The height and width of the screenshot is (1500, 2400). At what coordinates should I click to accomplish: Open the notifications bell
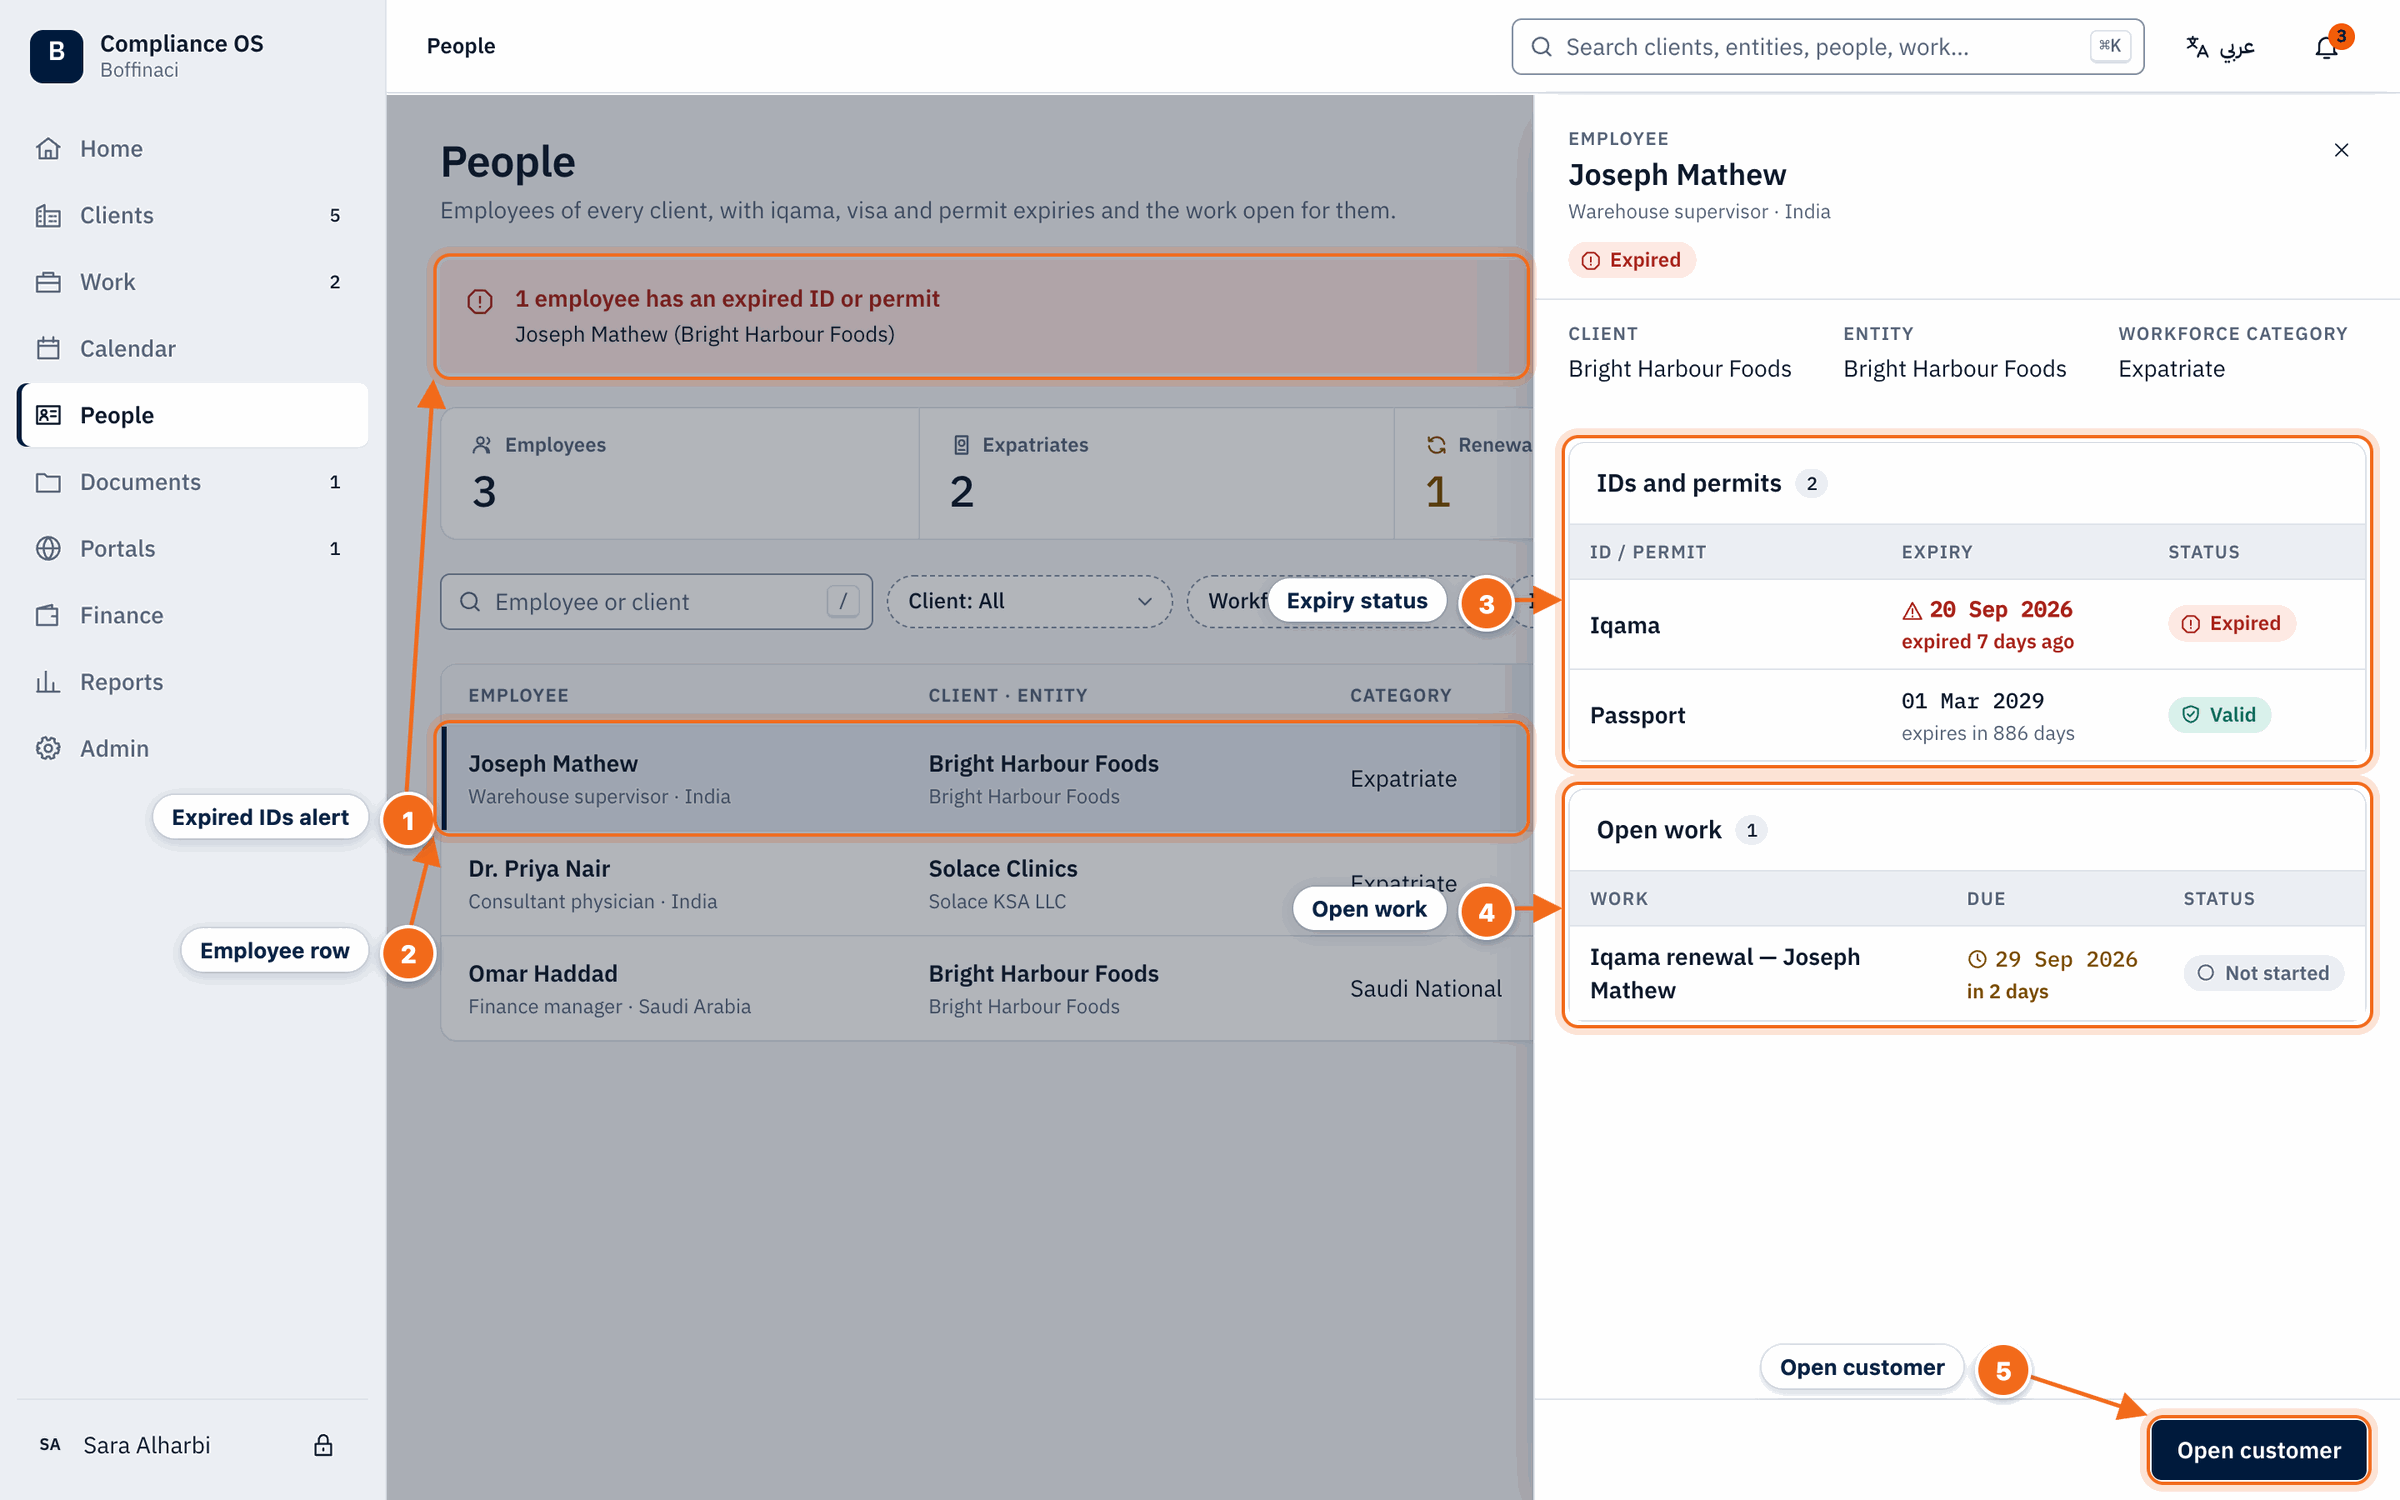[x=2327, y=47]
